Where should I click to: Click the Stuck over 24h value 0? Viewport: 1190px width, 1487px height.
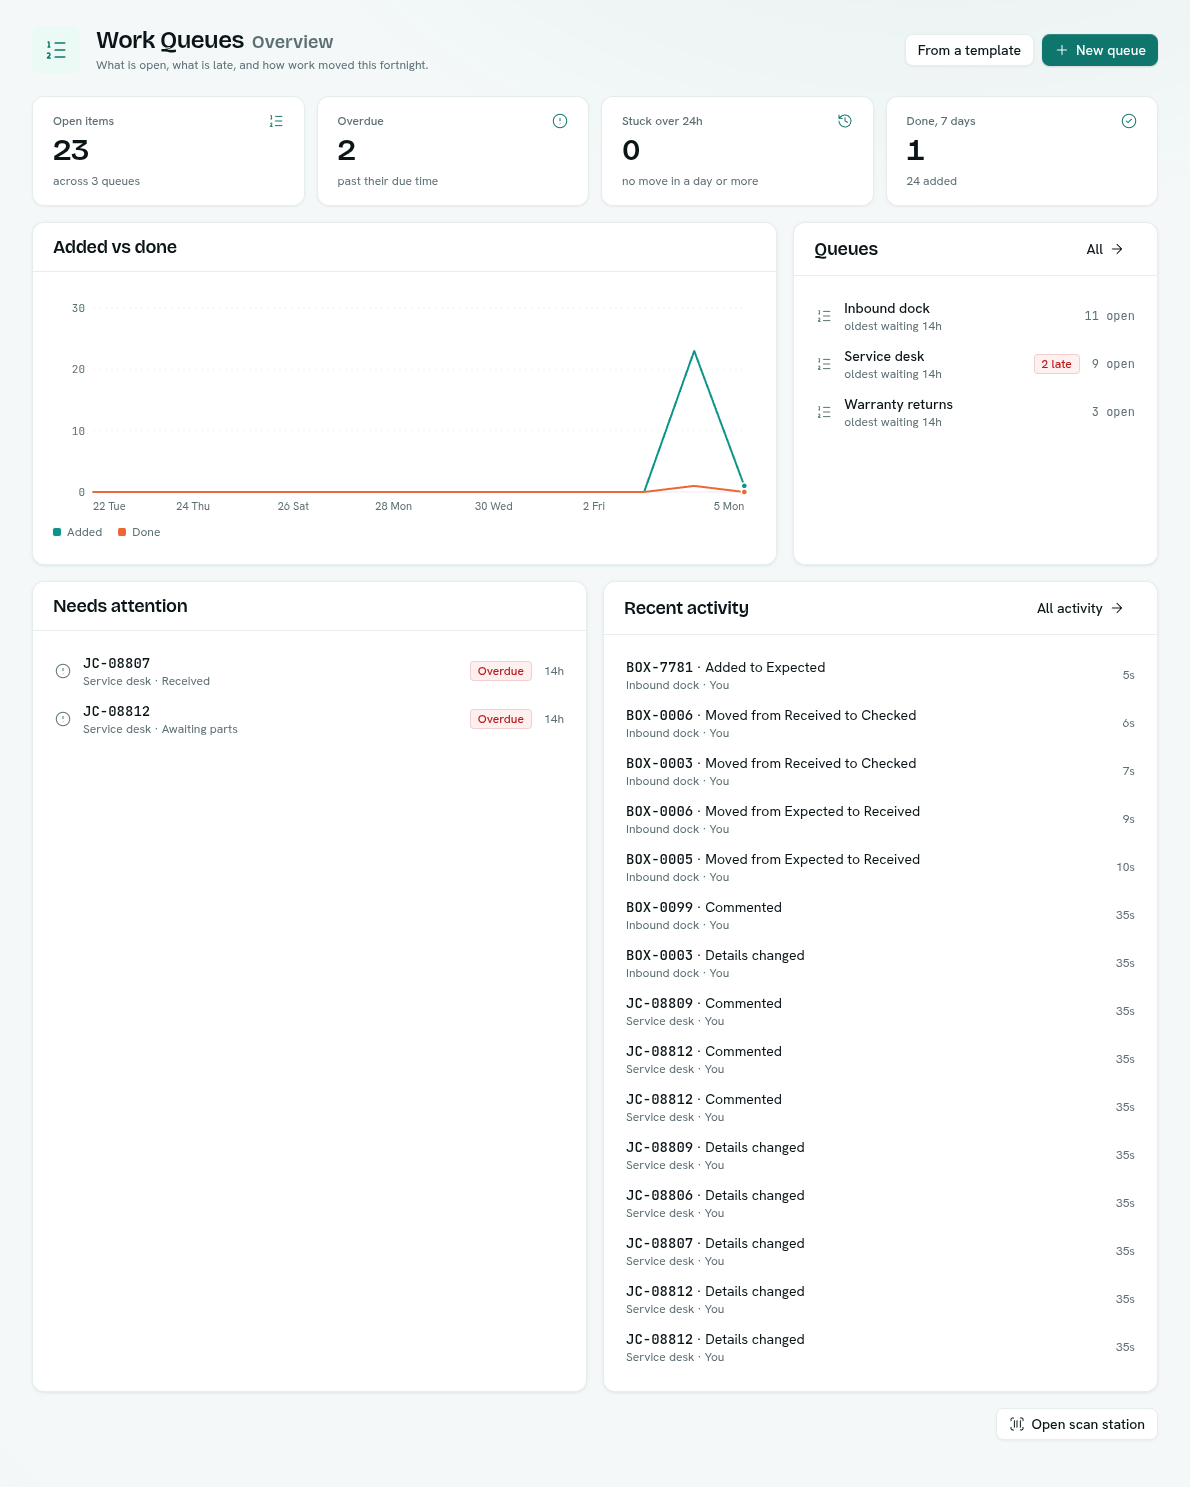click(631, 150)
